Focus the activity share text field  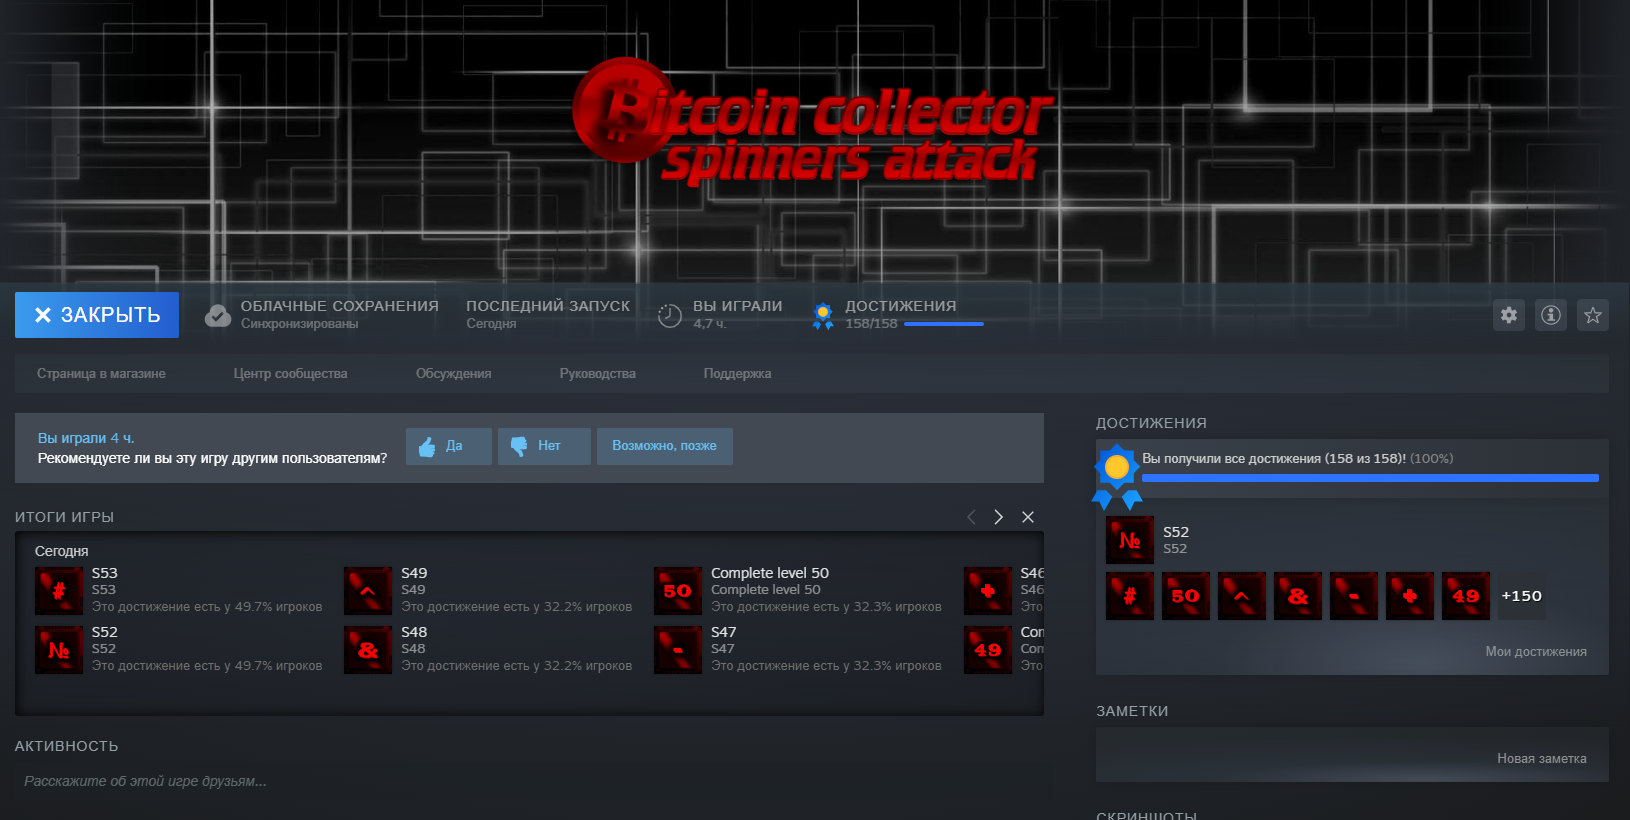tap(529, 781)
